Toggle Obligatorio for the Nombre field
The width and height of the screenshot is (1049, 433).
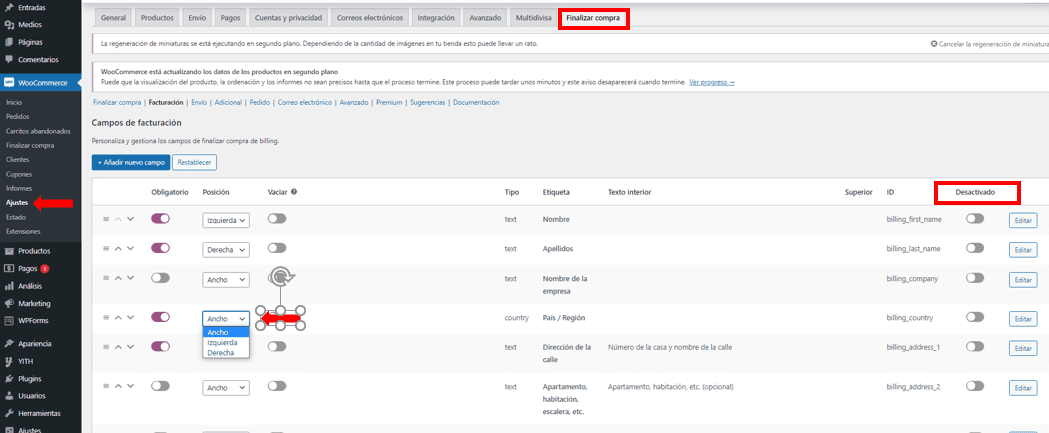click(160, 218)
